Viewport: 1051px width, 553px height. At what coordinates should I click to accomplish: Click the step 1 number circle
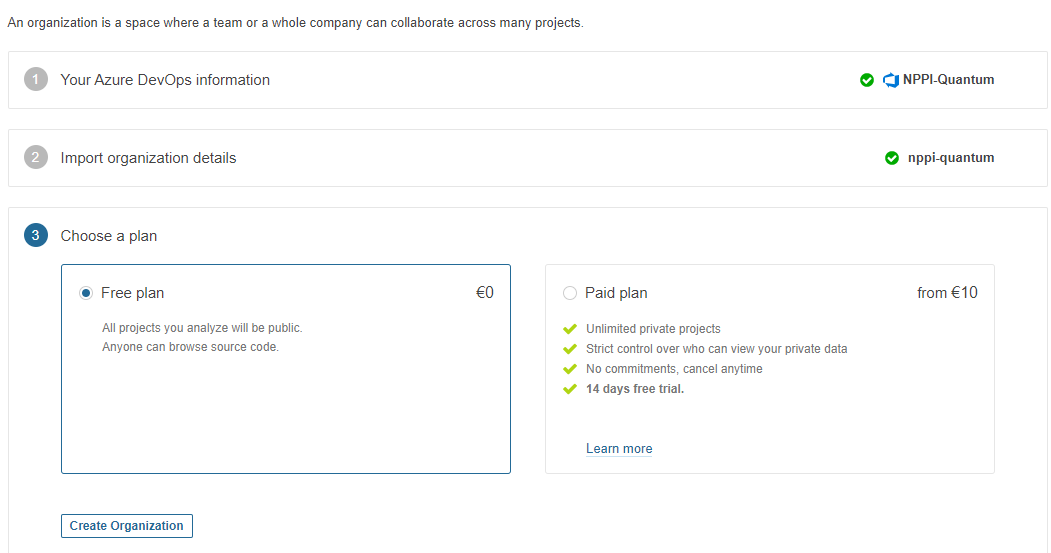click(x=36, y=79)
